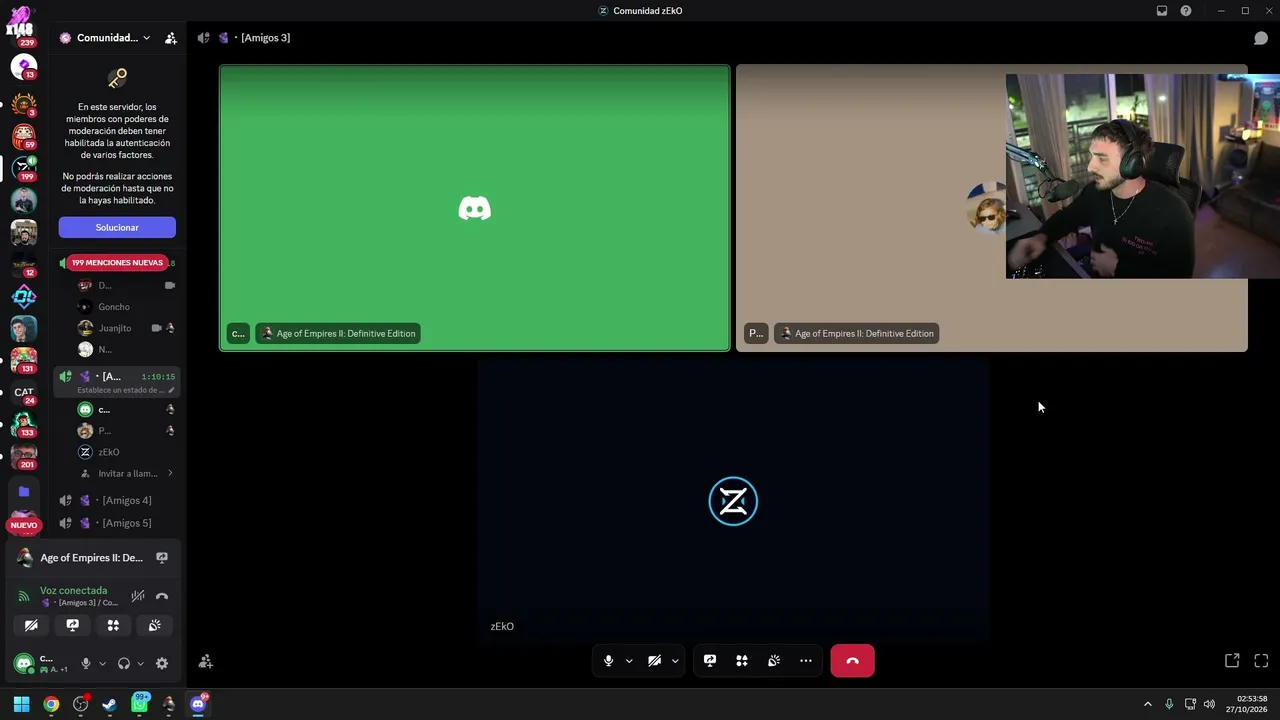Viewport: 1280px width, 720px height.
Task: Select the Amigos 5 voice channel
Action: tap(117, 523)
